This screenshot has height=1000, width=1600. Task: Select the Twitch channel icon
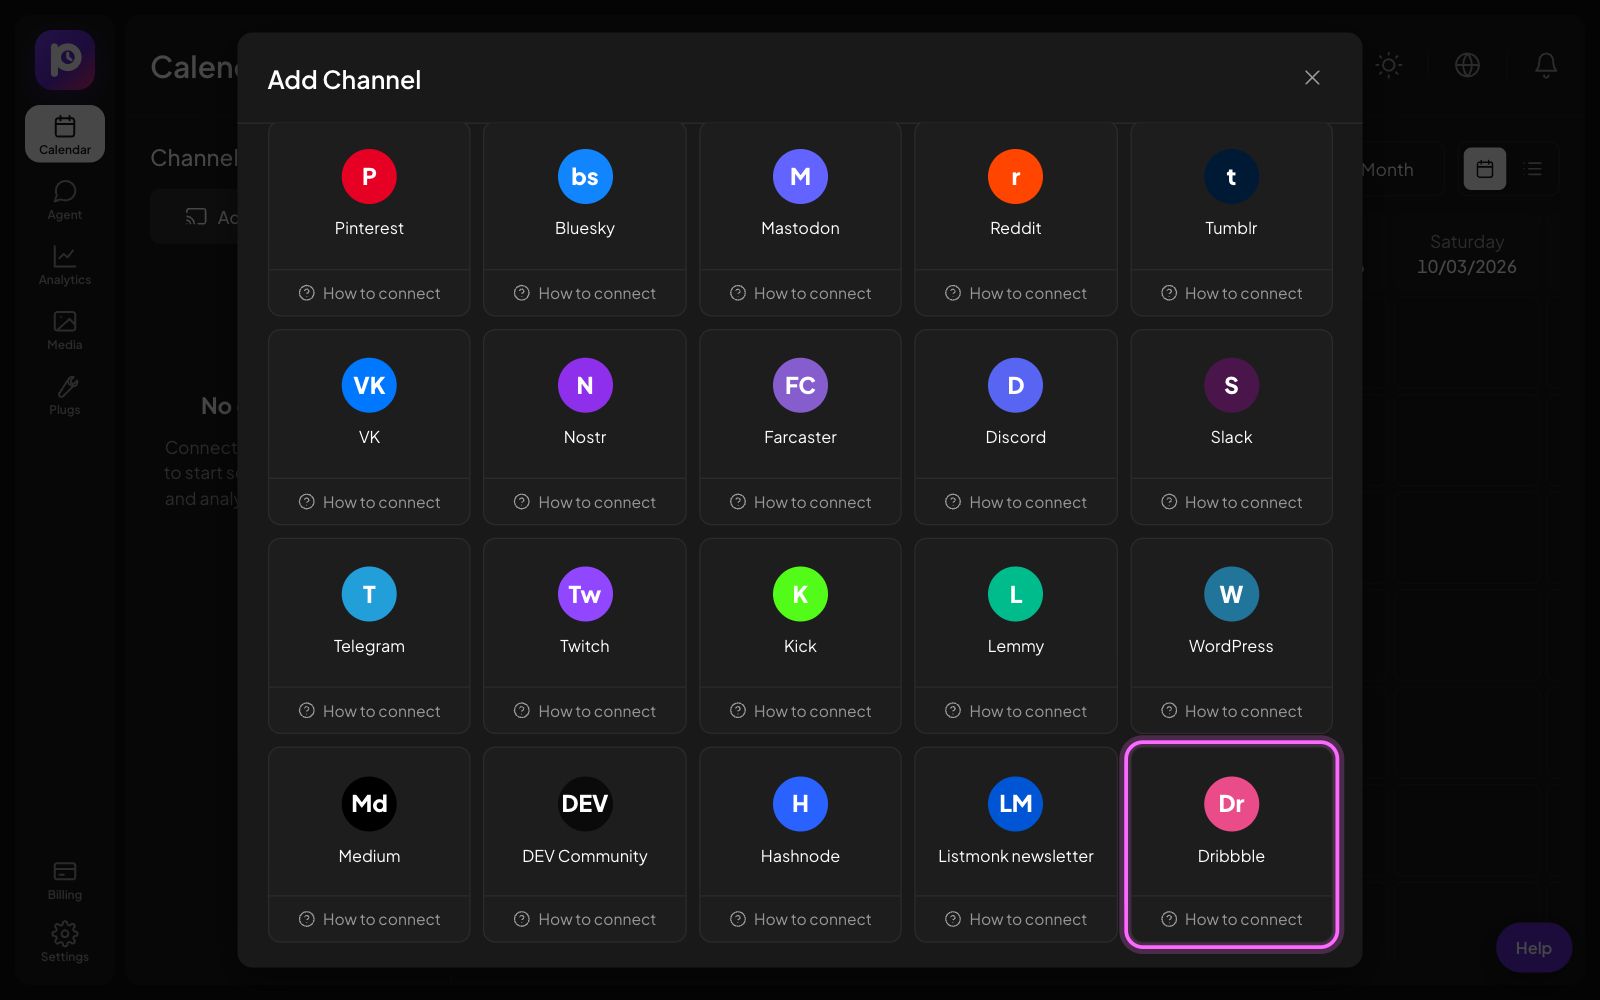click(x=585, y=594)
